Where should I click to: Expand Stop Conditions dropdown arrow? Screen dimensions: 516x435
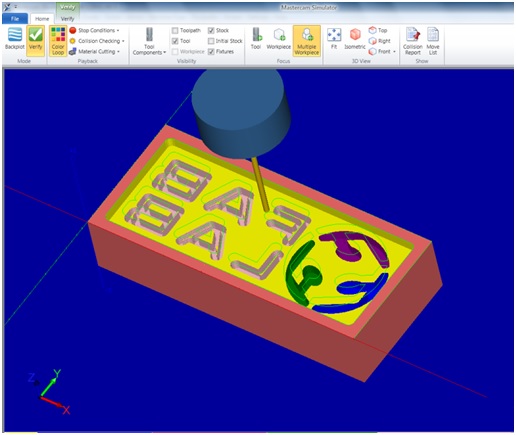pyautogui.click(x=118, y=31)
